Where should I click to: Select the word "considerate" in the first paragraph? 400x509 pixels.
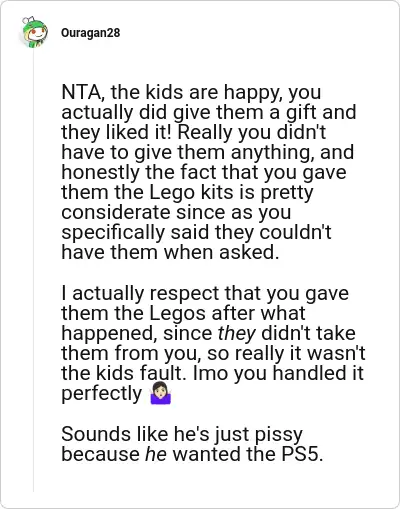click(x=116, y=212)
